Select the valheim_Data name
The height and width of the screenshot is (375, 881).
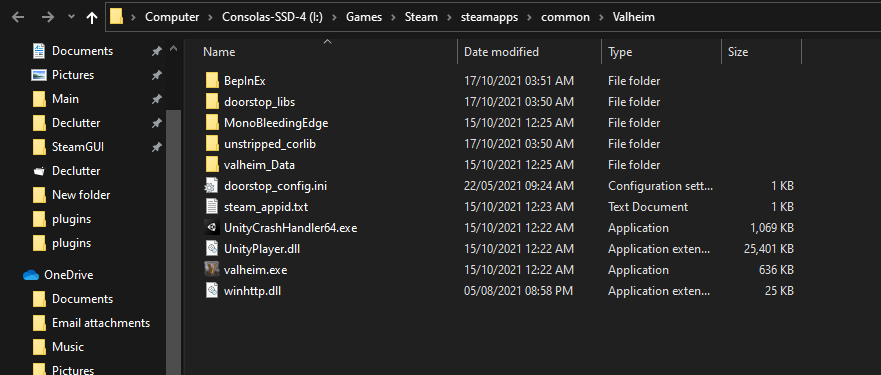[259, 165]
